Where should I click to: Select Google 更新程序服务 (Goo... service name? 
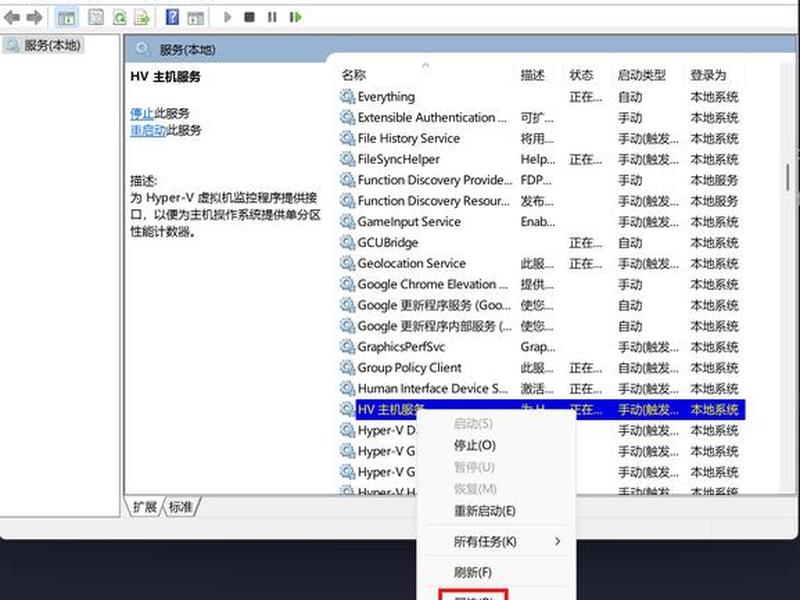coord(434,305)
